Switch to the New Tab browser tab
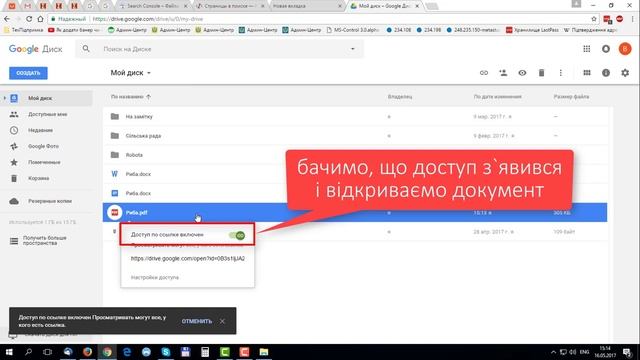640x360 pixels. coord(306,6)
